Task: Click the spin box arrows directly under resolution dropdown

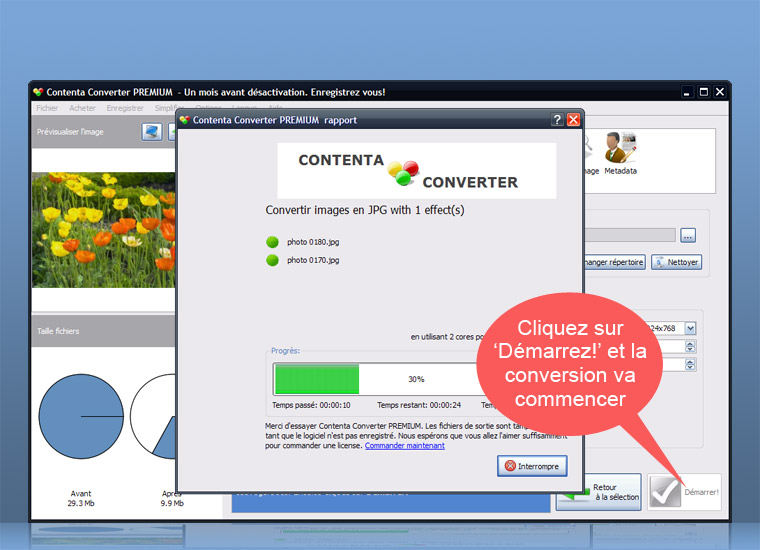Action: coord(691,346)
